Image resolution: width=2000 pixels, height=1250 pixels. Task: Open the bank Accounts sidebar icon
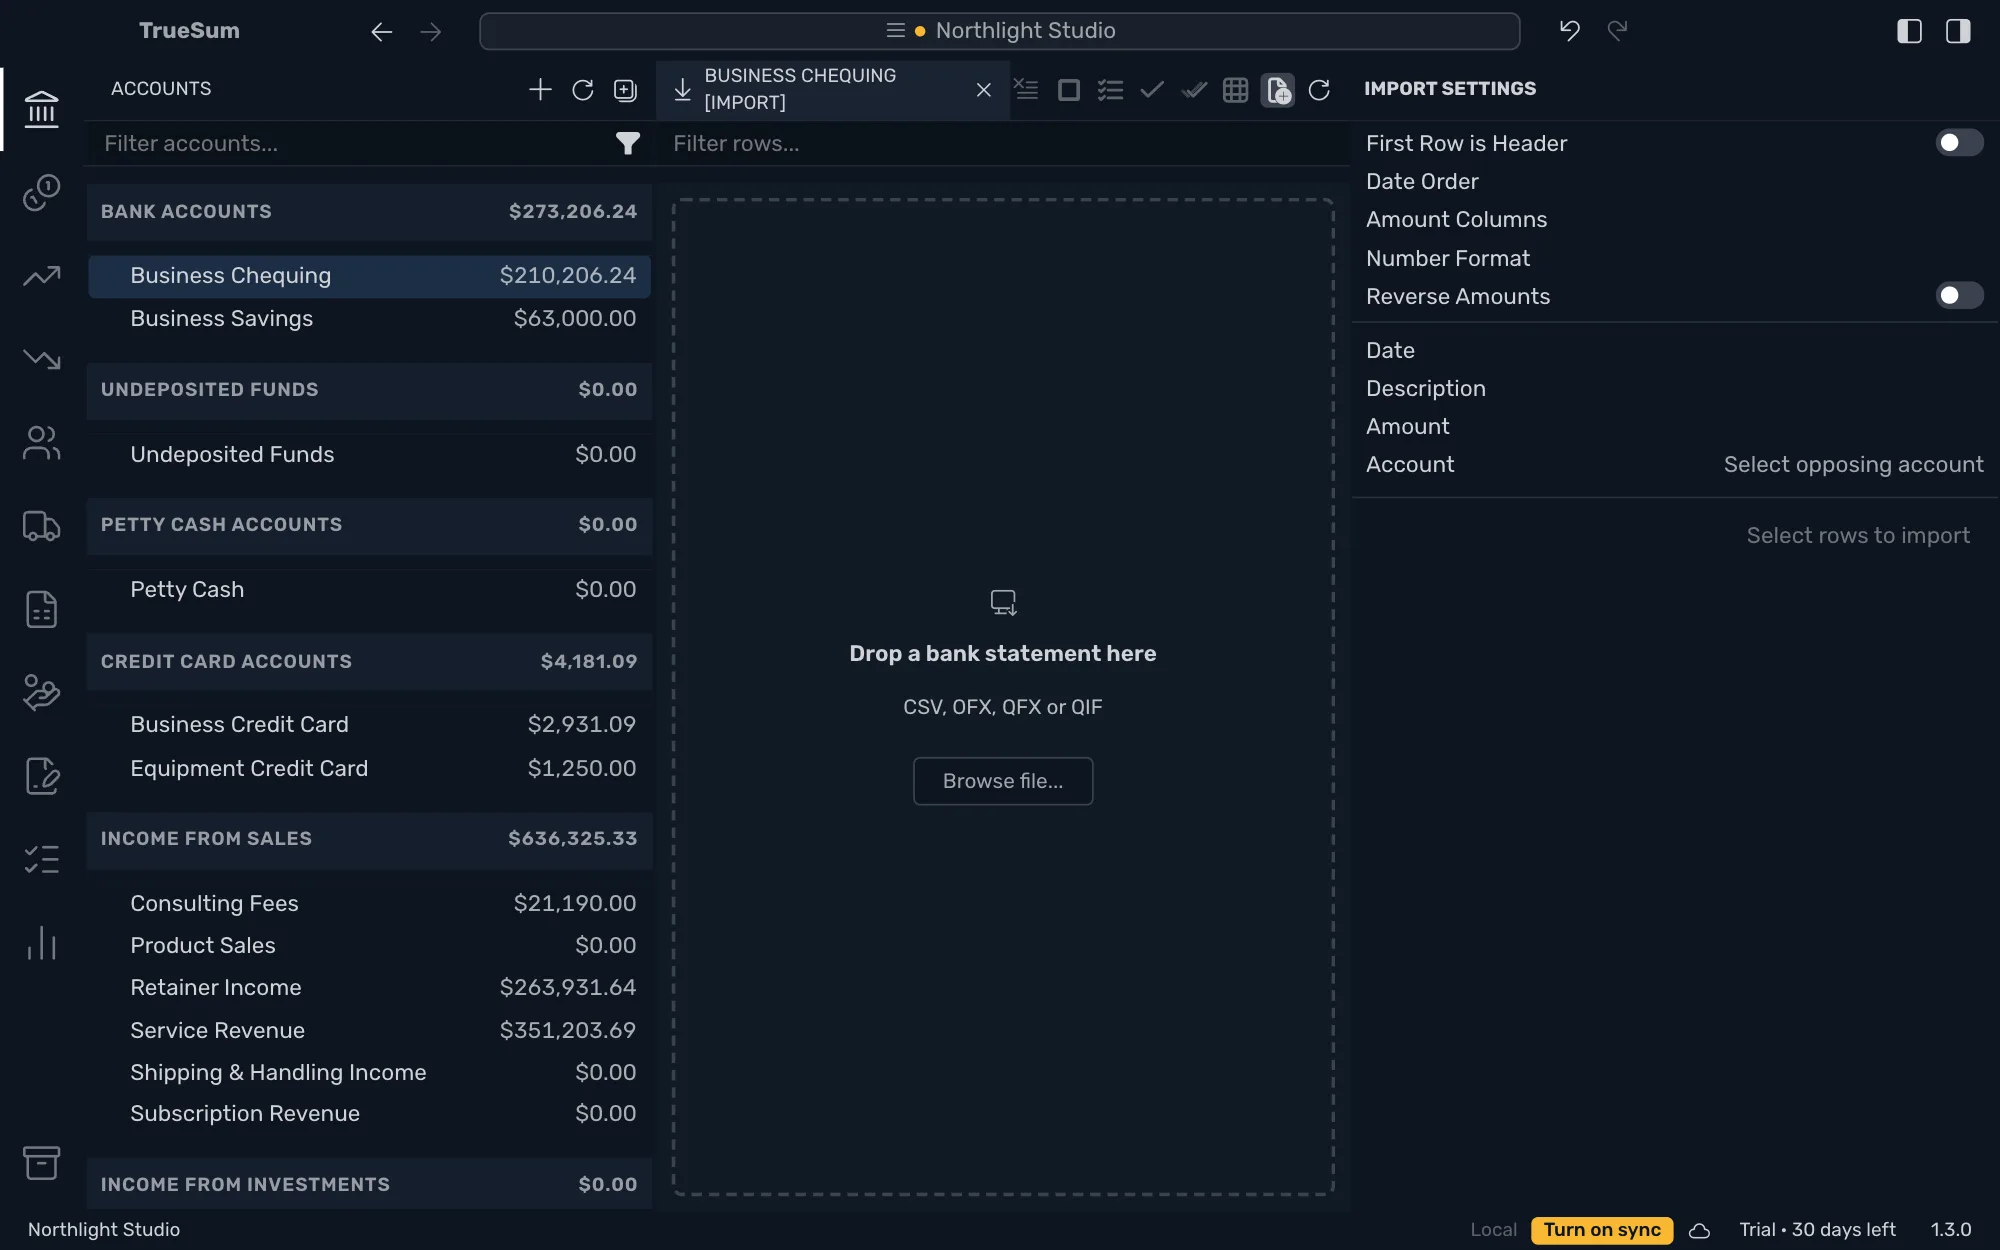(x=41, y=109)
